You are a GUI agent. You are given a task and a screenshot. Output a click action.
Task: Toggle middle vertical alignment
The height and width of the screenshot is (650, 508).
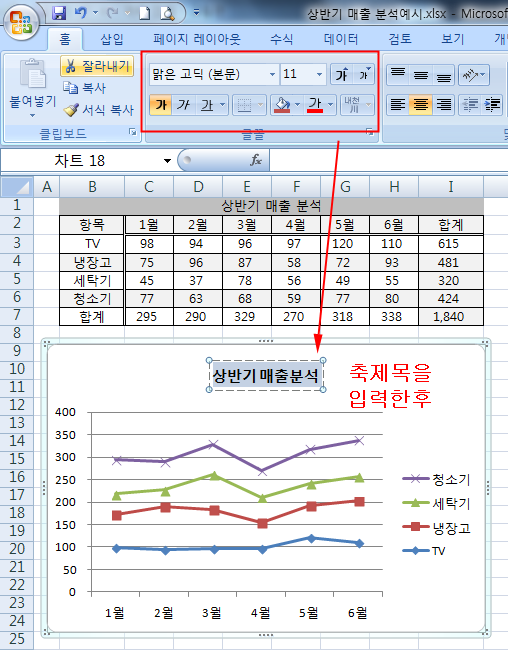(x=420, y=75)
